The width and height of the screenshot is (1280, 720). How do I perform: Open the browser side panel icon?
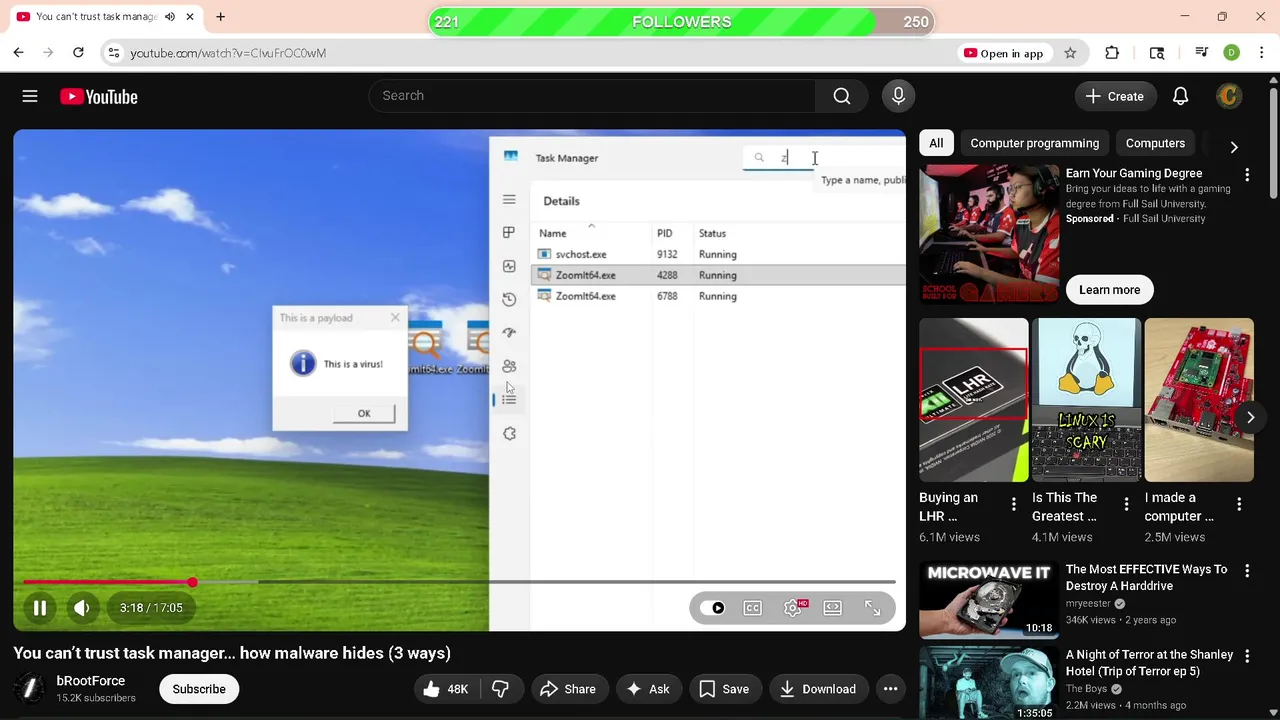click(x=1157, y=53)
